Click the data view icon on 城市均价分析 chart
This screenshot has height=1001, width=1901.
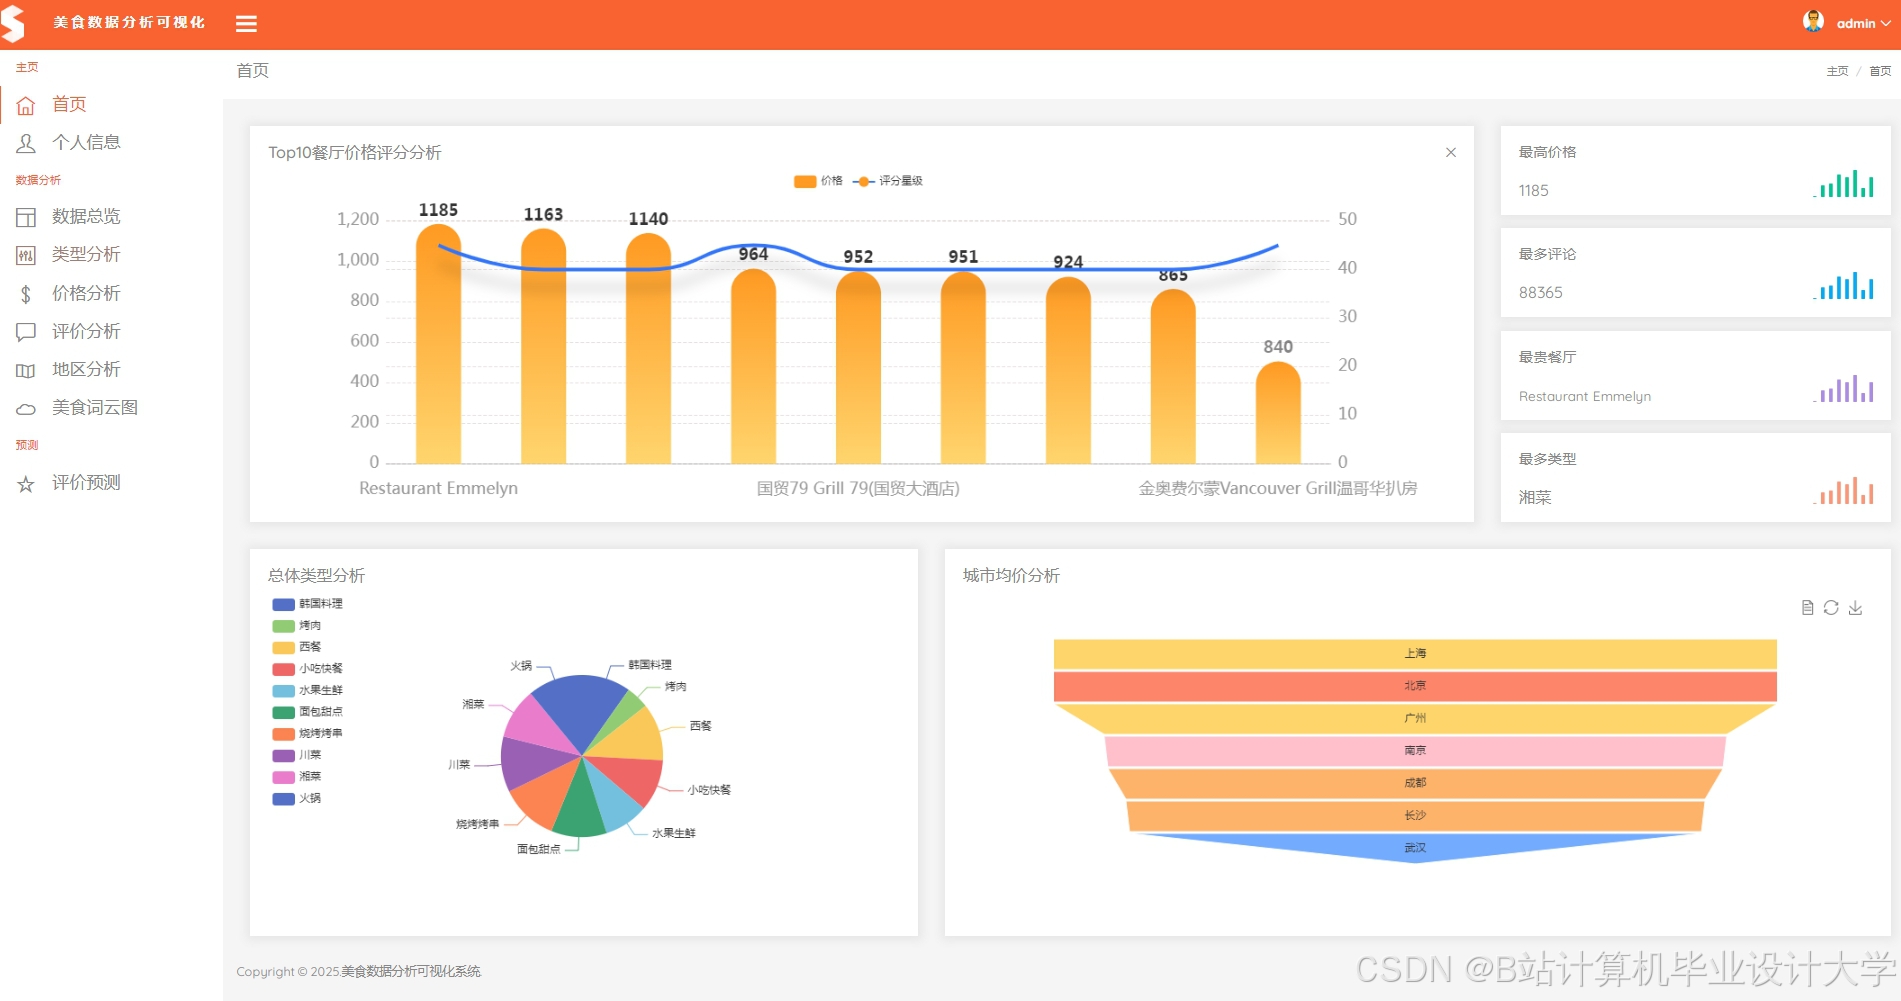click(1807, 607)
